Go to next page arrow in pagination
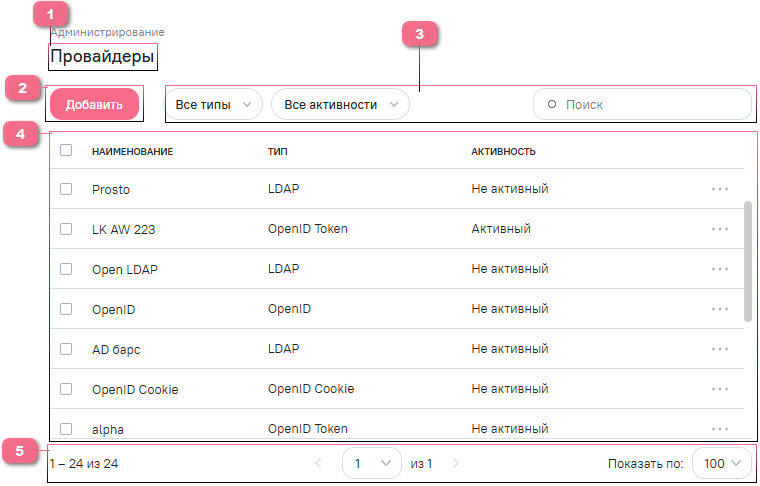Viewport: 760px width, 486px height. (x=456, y=464)
